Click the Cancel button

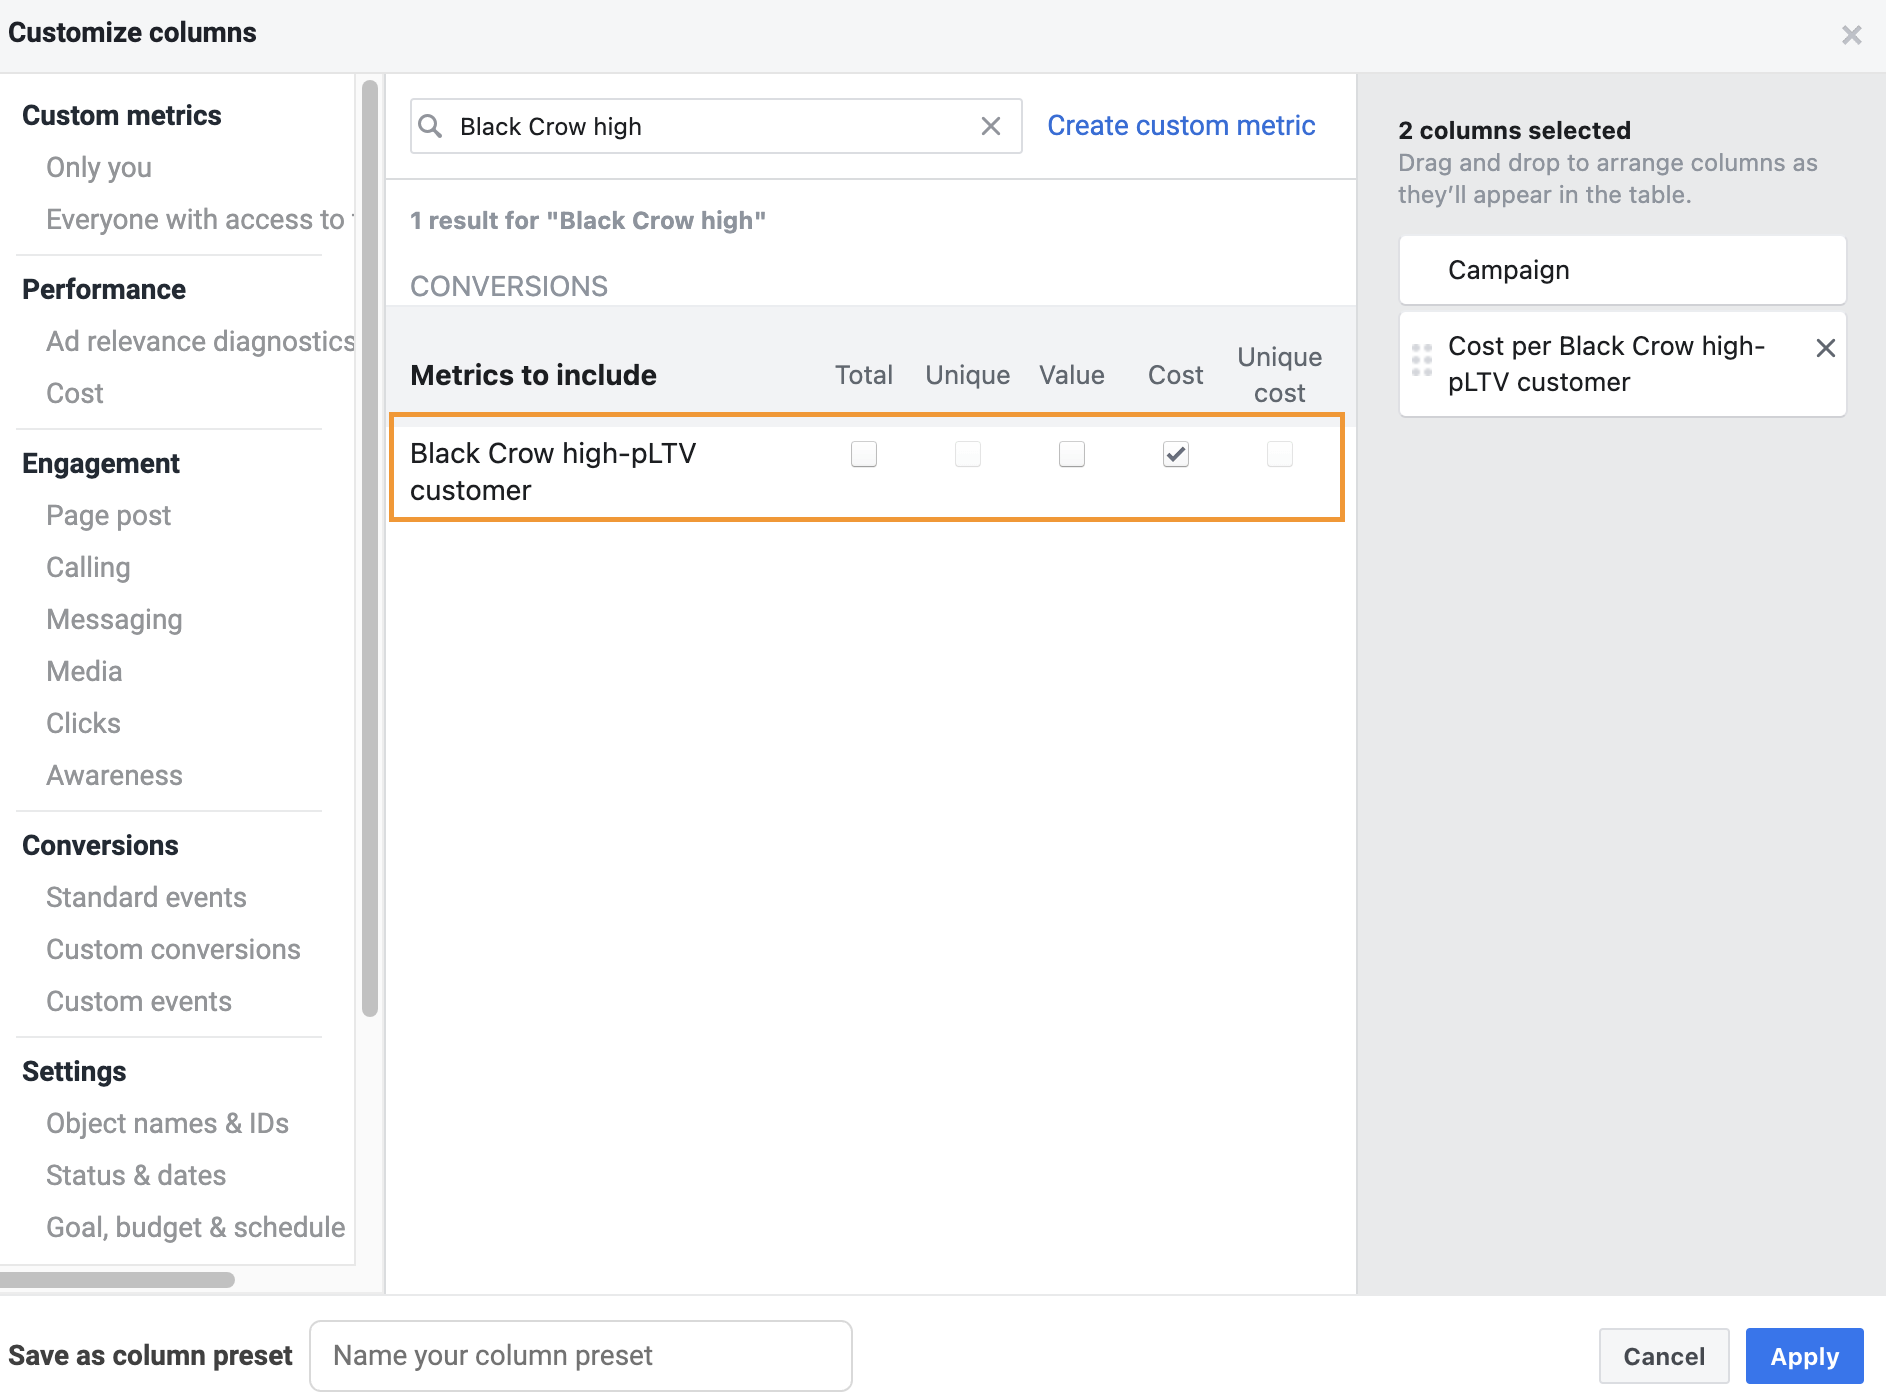1664,1356
